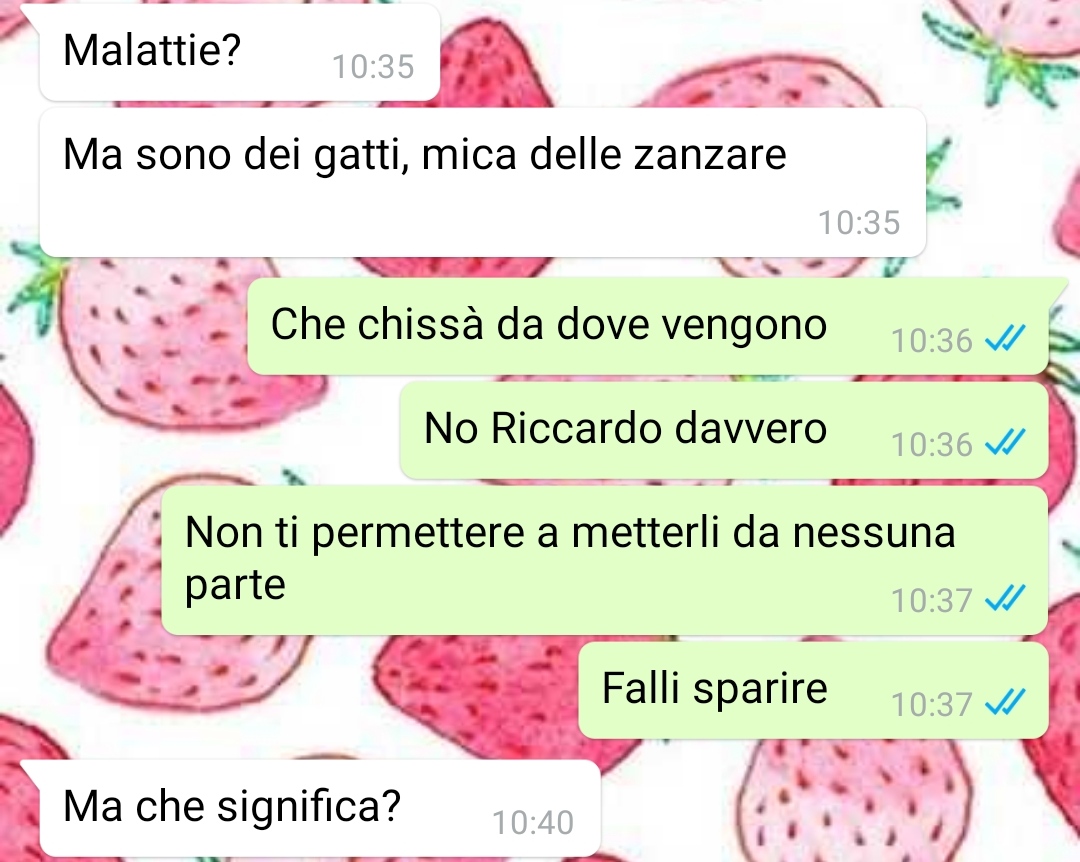The height and width of the screenshot is (862, 1080).
Task: Tap the 10:37 timestamp on 'Non ti permettere' message
Action: (x=931, y=600)
